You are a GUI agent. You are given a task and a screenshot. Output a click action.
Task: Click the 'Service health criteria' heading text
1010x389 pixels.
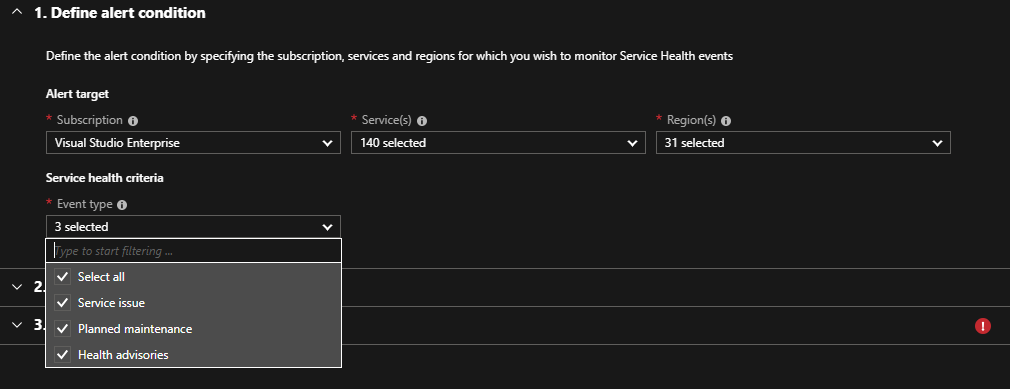(x=104, y=178)
